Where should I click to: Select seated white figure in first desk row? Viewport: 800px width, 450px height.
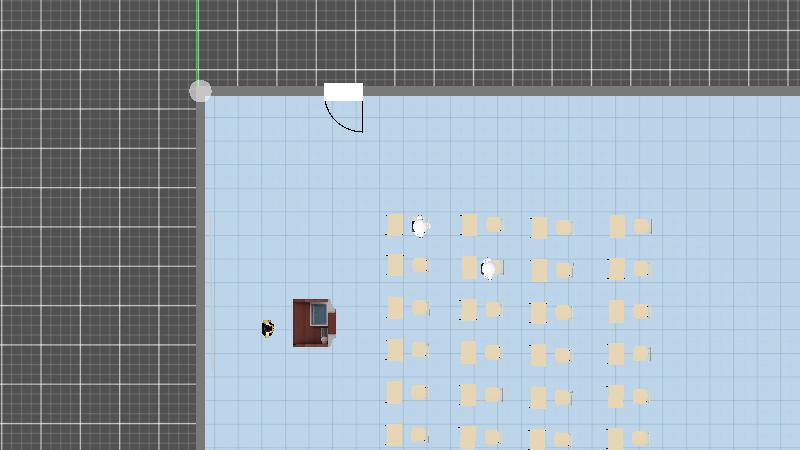(420, 227)
